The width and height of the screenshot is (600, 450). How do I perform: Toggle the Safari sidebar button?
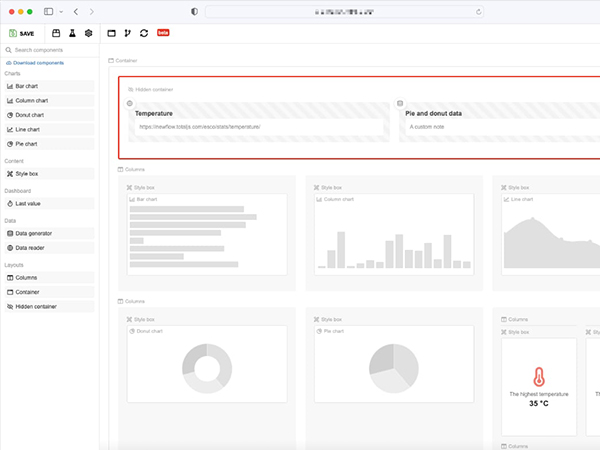coord(49,11)
